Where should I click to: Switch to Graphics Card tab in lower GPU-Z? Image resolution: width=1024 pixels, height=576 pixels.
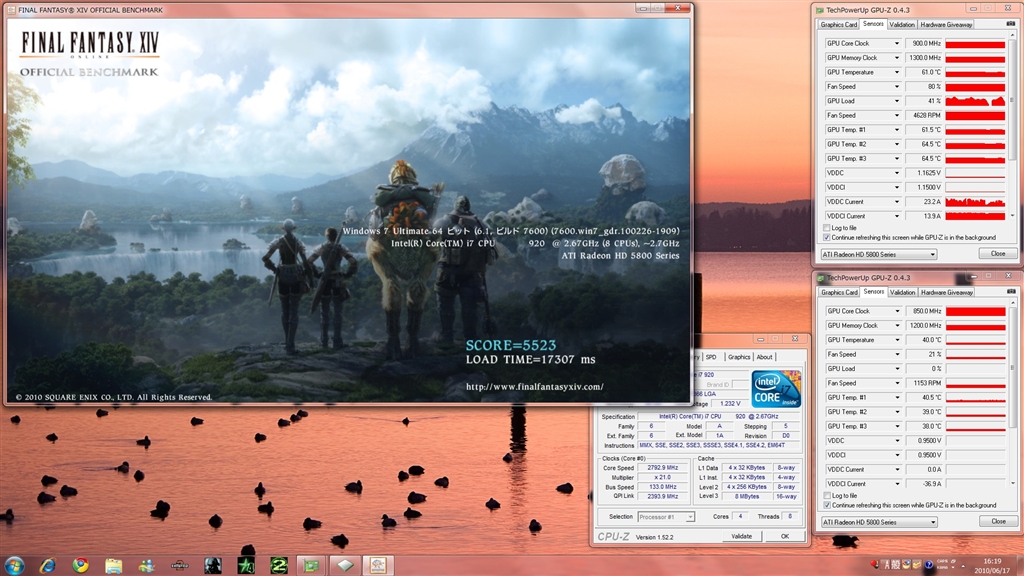[x=839, y=292]
